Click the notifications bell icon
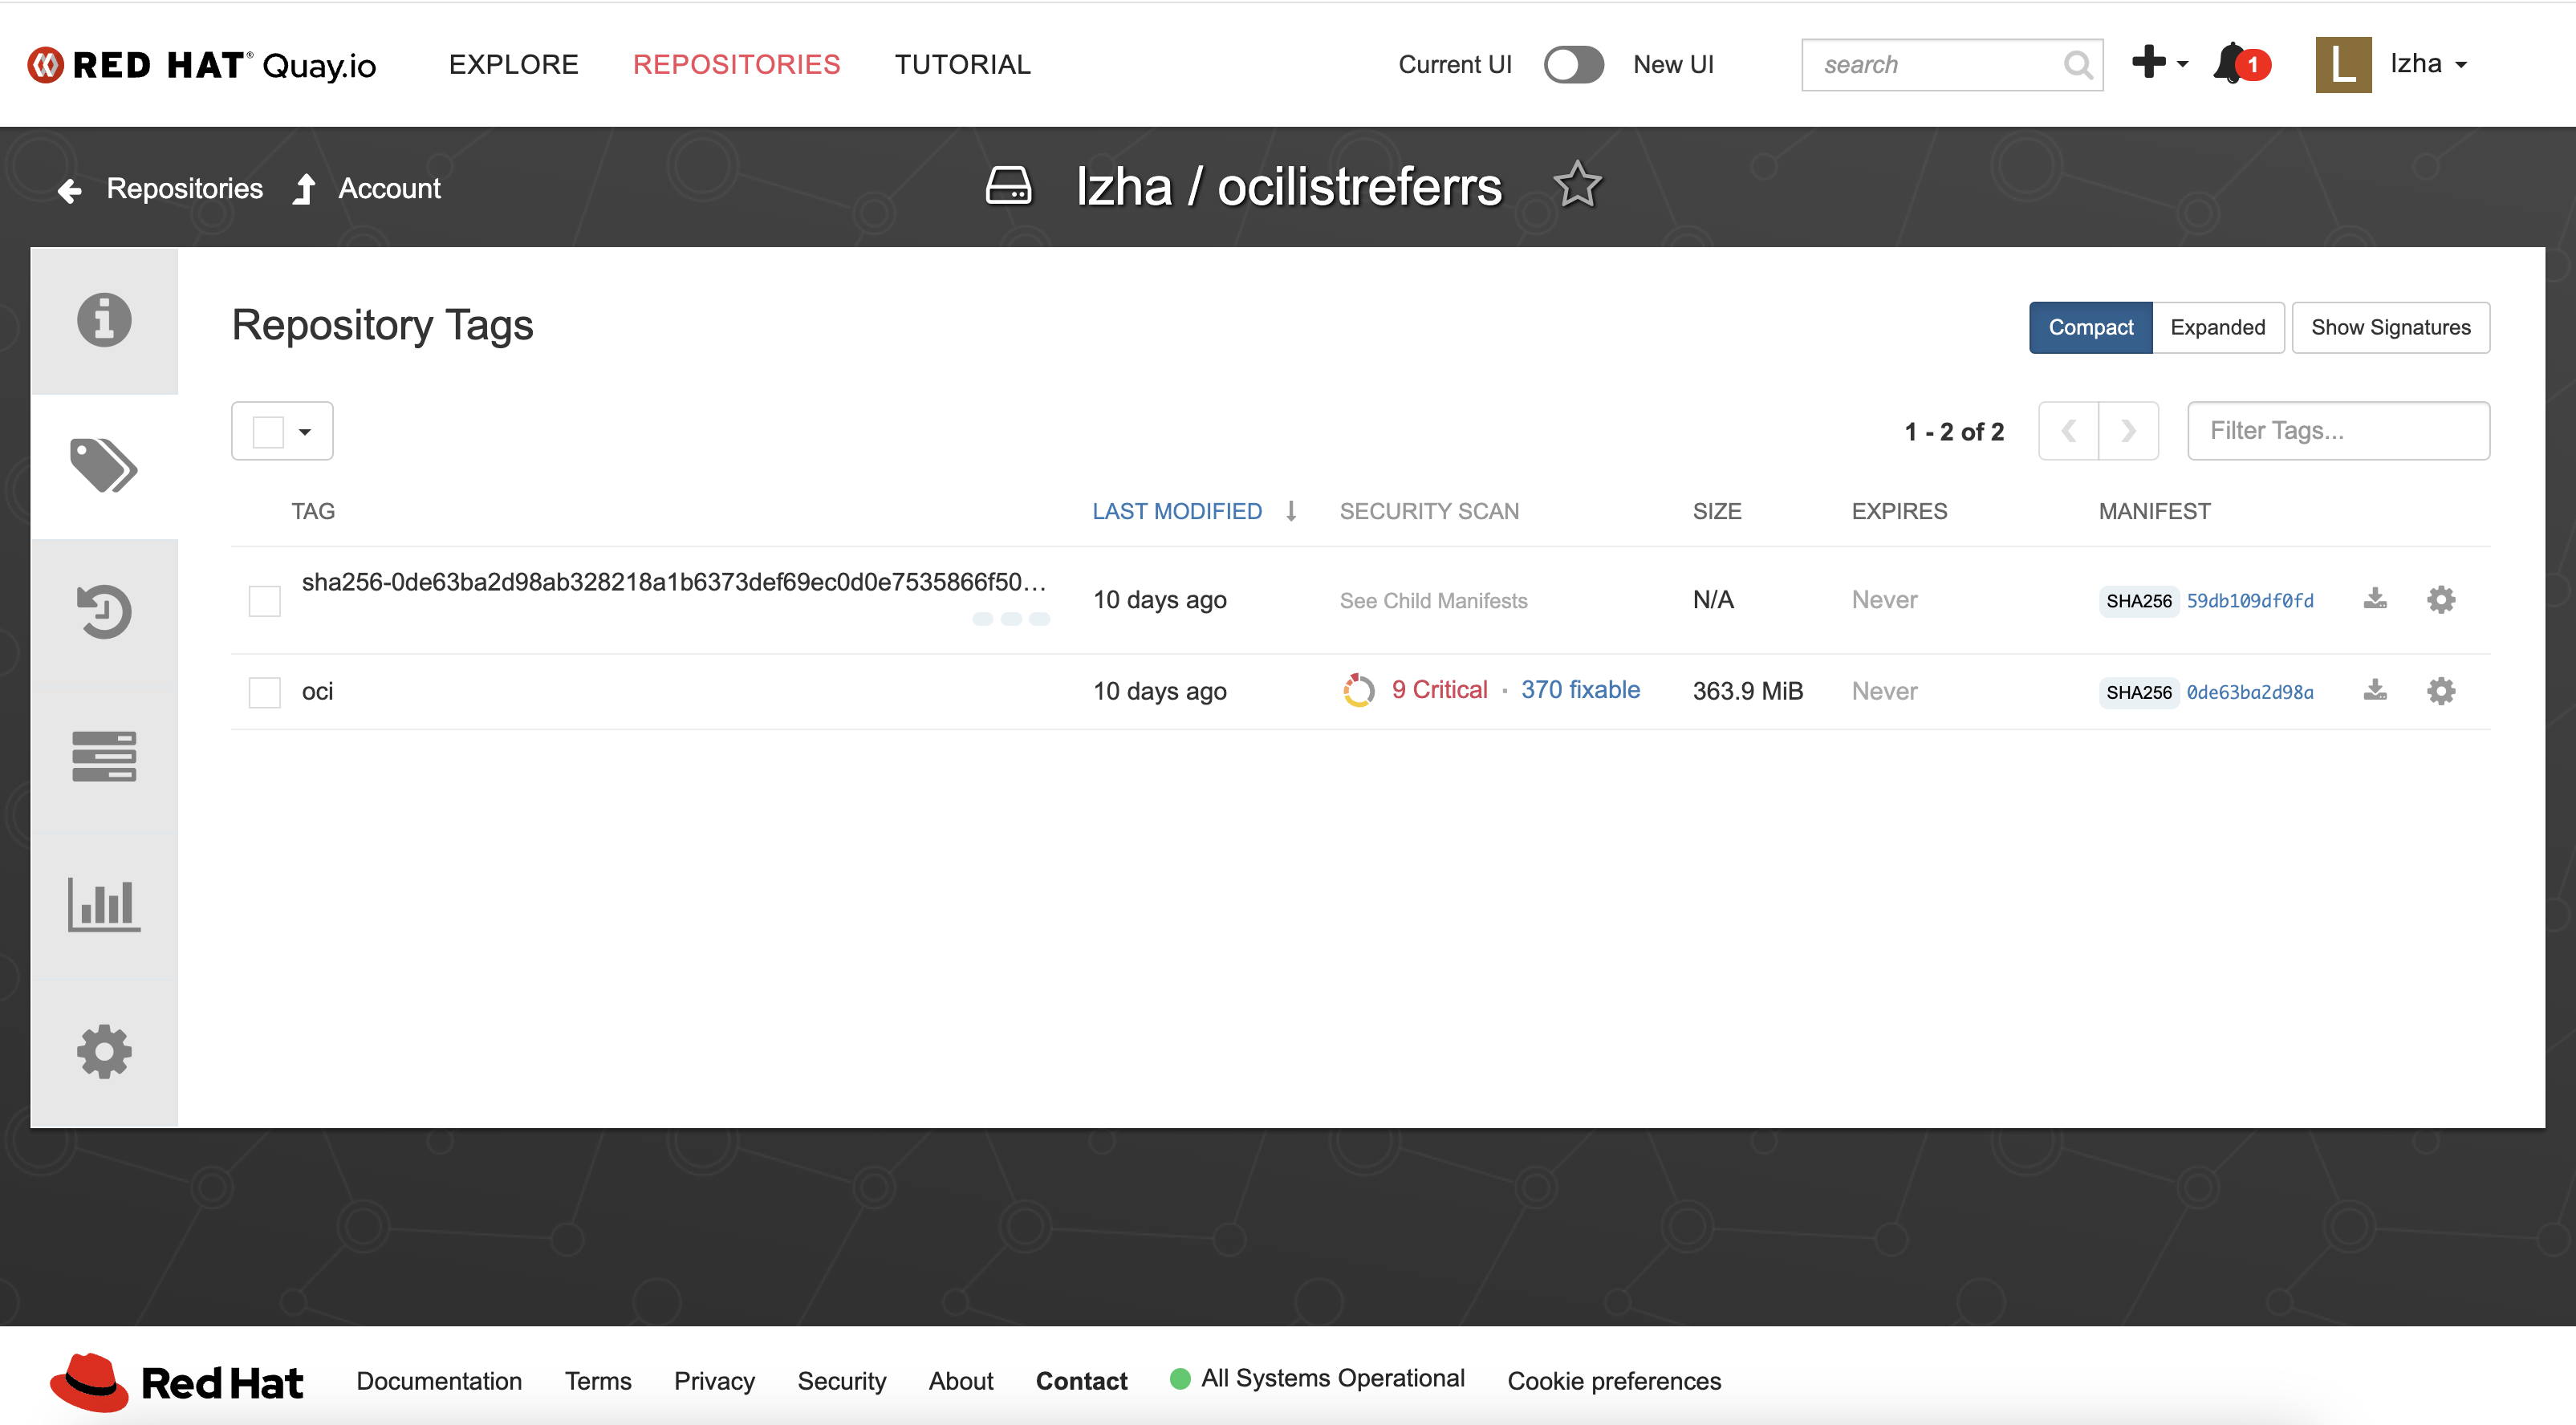Image resolution: width=2576 pixels, height=1425 pixels. (2232, 64)
